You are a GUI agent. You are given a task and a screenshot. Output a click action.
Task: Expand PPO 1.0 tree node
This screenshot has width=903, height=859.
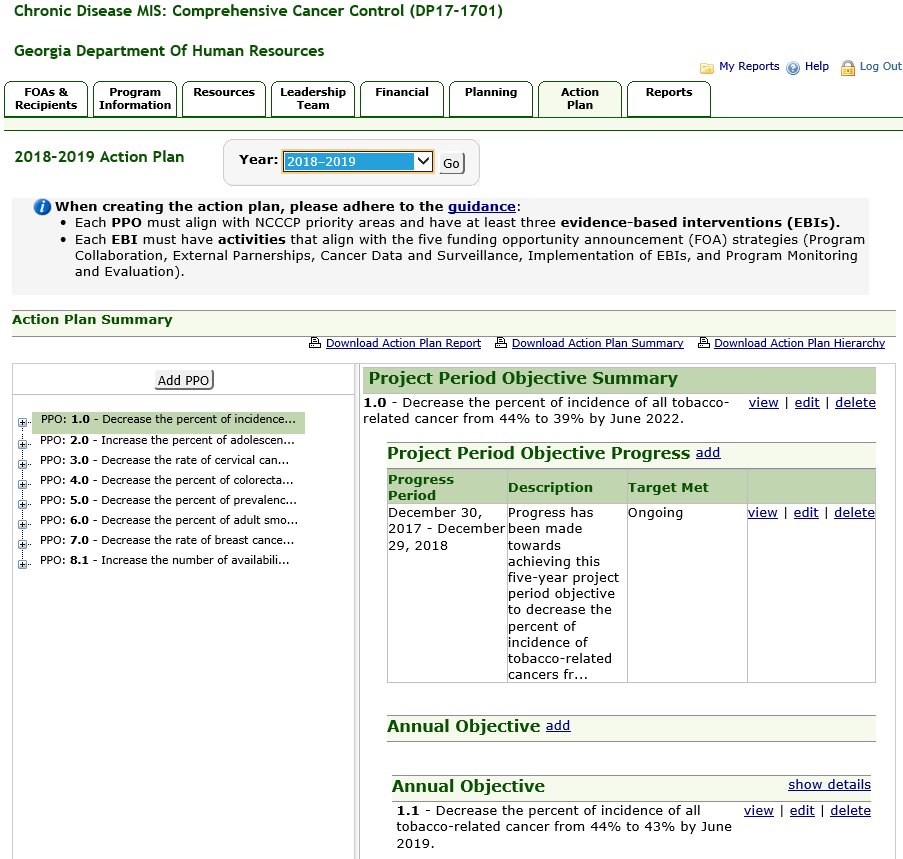tap(22, 423)
